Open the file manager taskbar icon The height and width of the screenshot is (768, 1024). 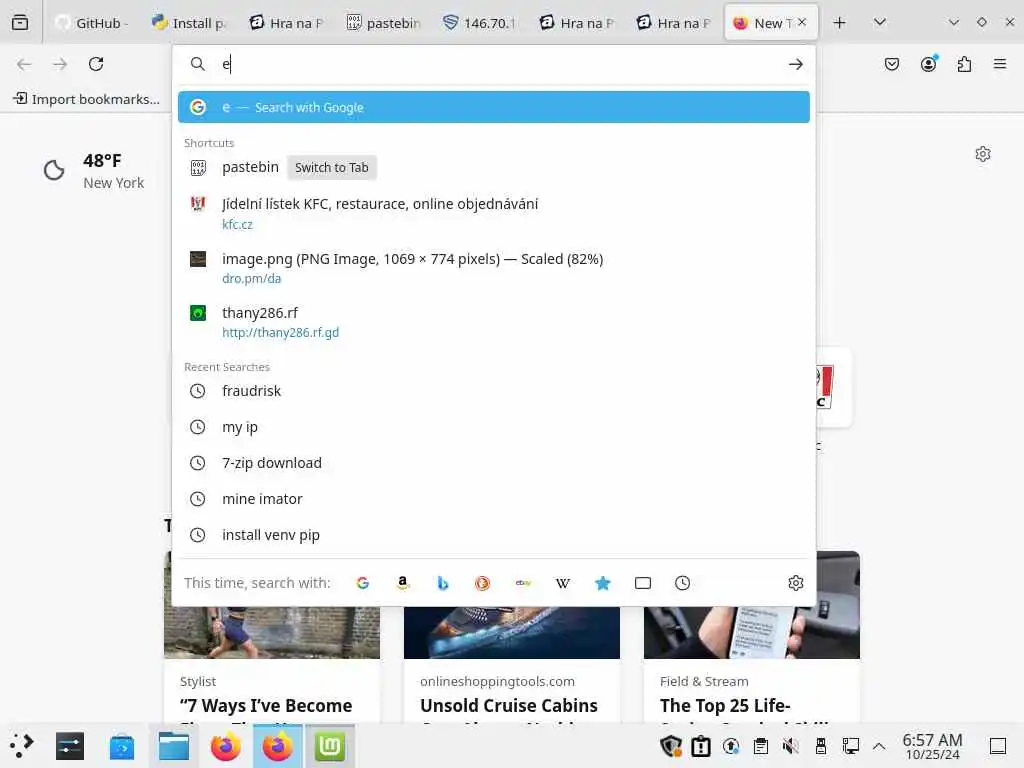click(174, 746)
